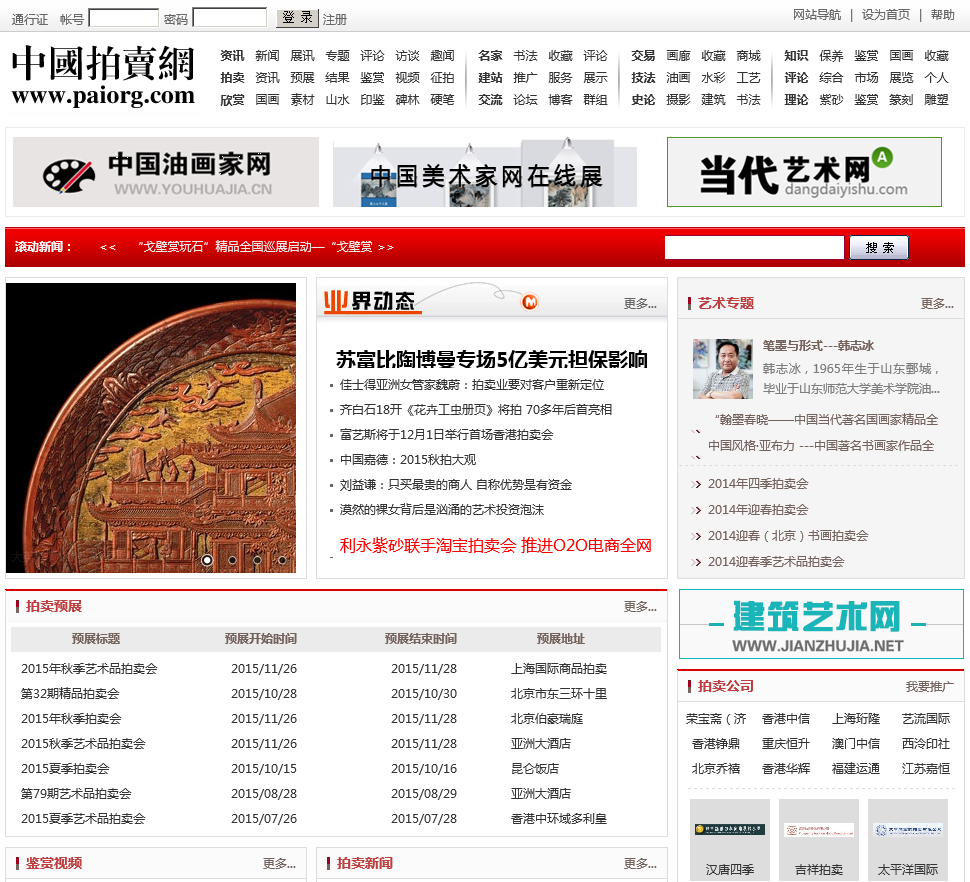The image size is (970, 882).
Task: Open 荣宝斋 auction company link
Action: coord(716,719)
